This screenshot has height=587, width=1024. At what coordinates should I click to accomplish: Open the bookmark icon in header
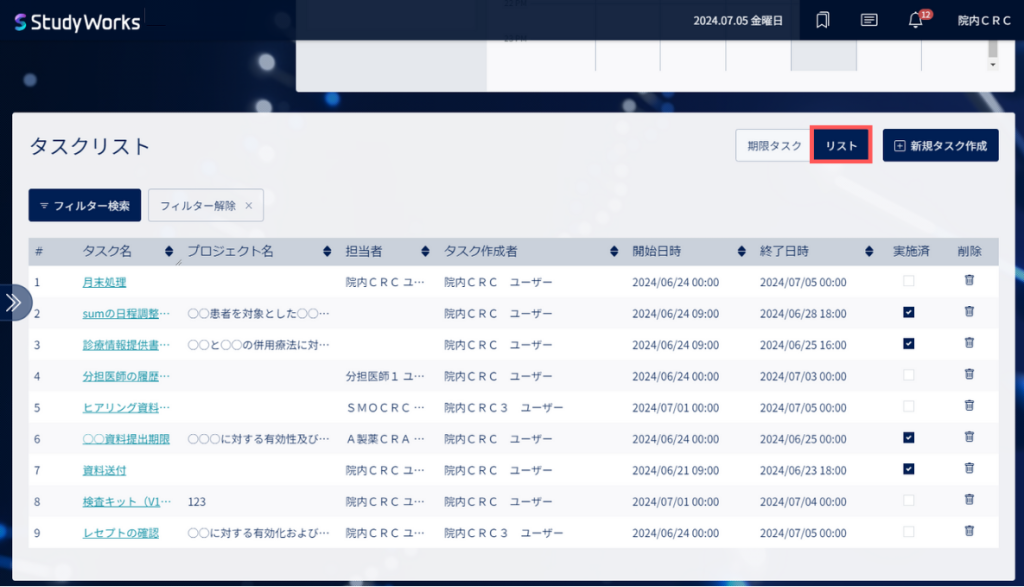tap(822, 20)
